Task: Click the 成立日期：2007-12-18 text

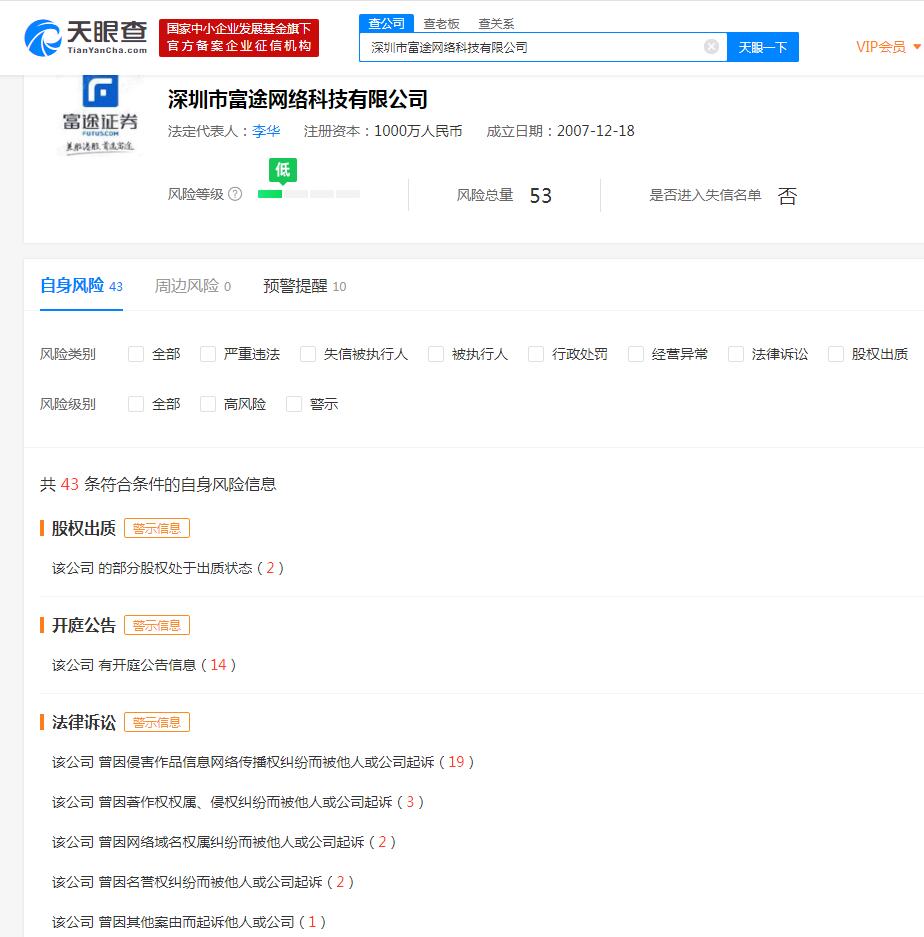Action: pyautogui.click(x=561, y=131)
